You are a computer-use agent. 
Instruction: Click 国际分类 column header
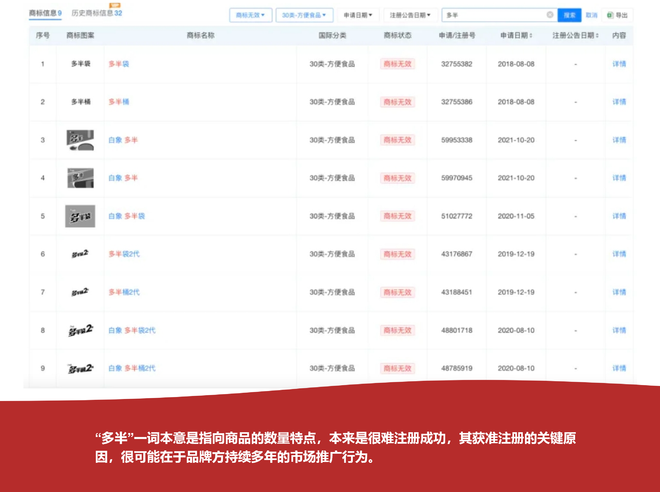point(332,35)
